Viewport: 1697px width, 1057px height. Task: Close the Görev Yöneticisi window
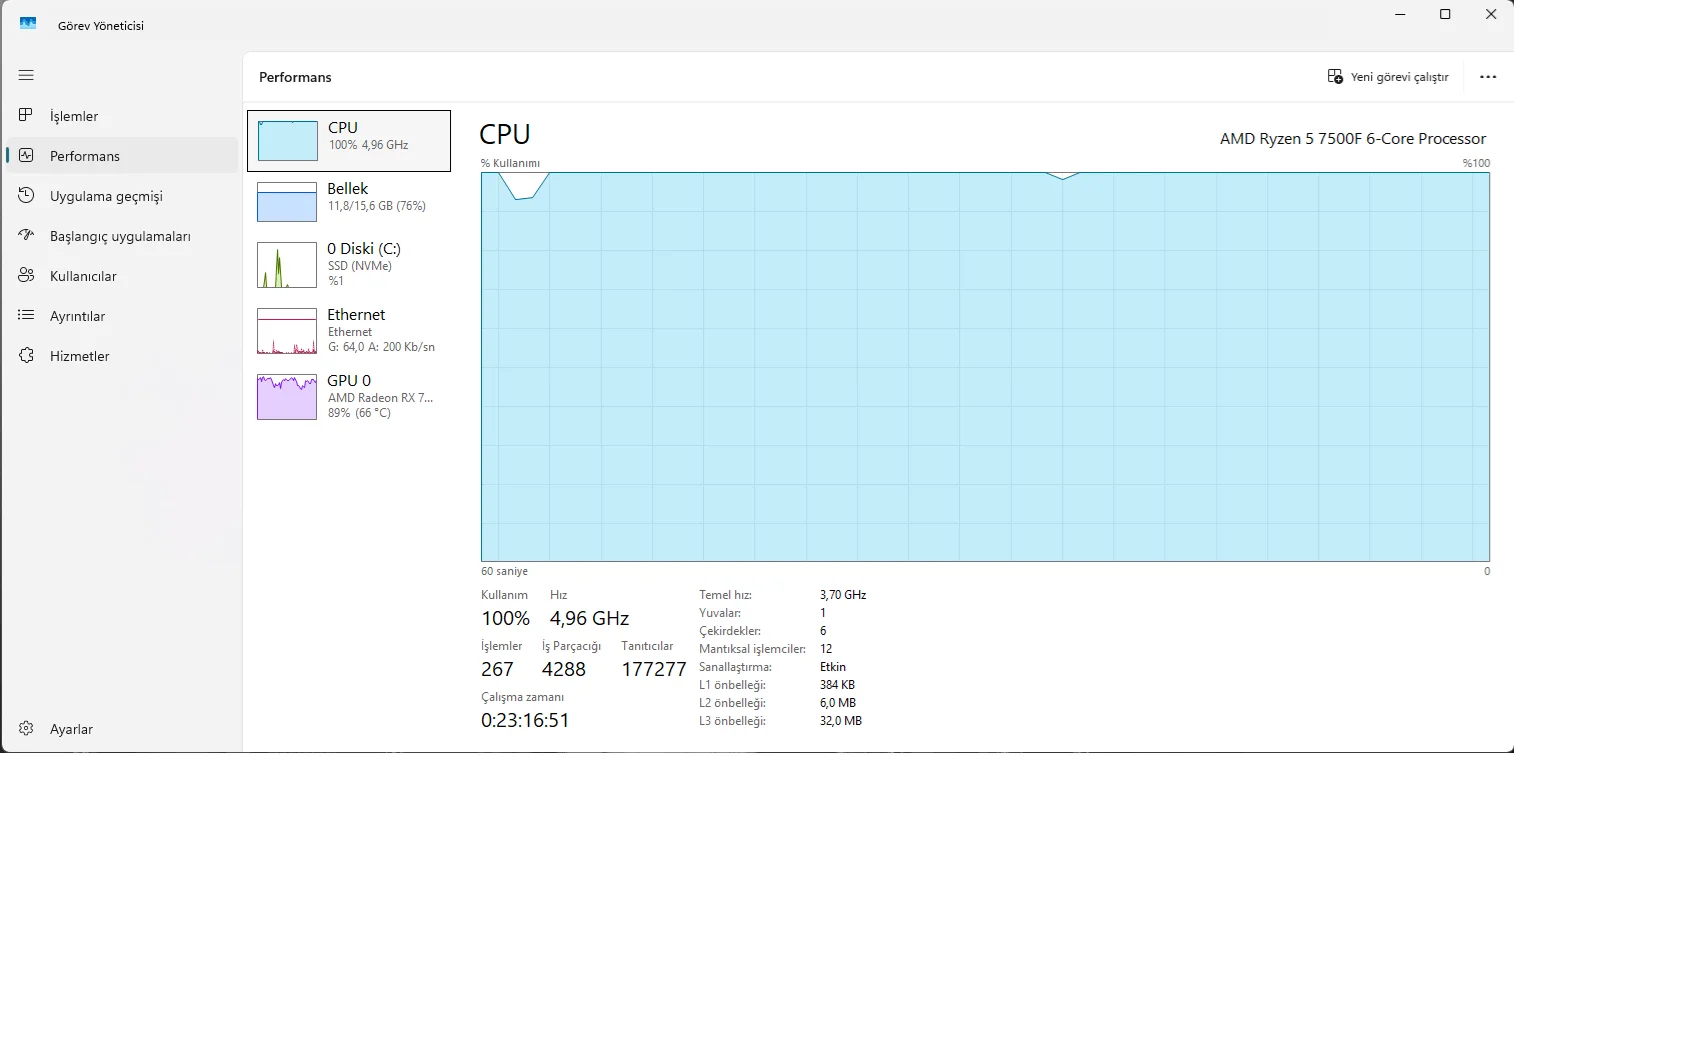(x=1491, y=15)
